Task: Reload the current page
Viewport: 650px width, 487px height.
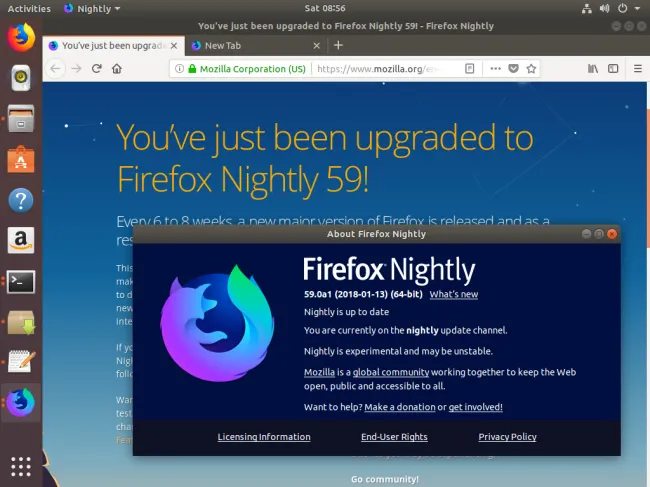Action: pos(97,68)
